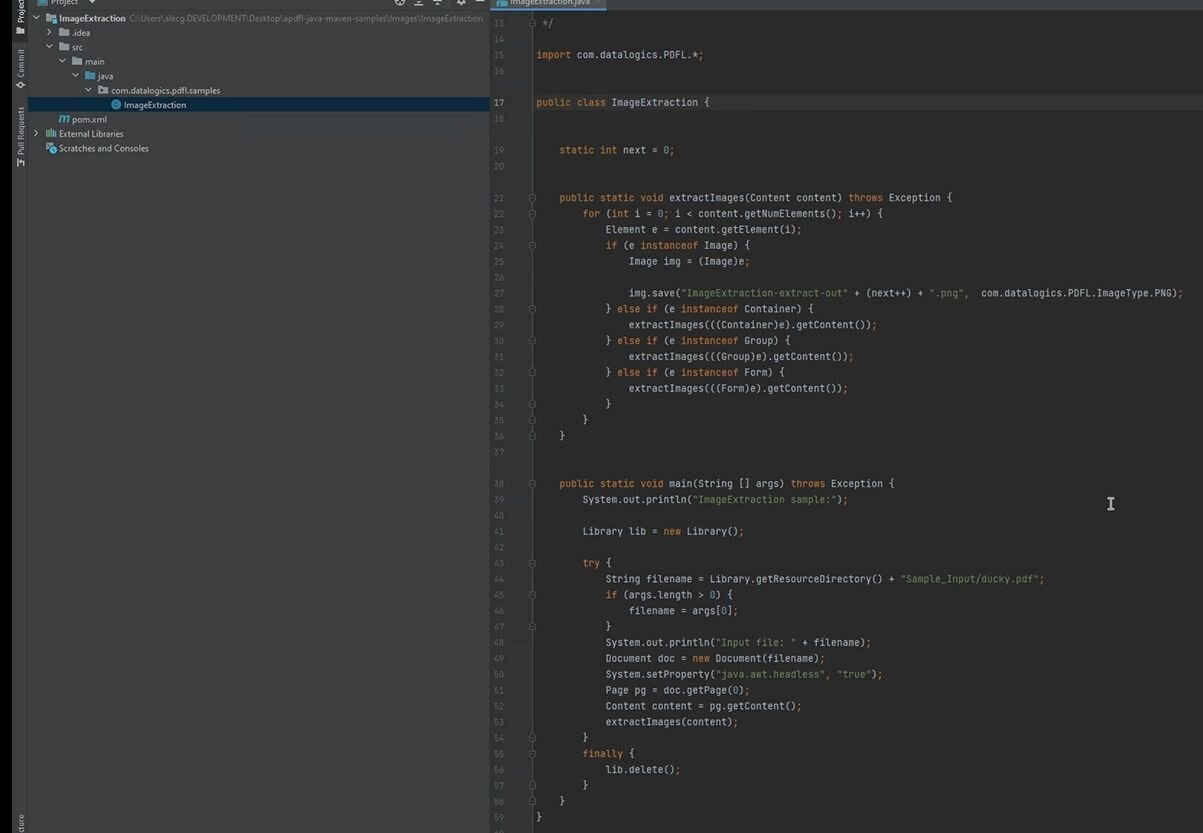Click the ImageExtraction class icon in tree

click(x=116, y=105)
